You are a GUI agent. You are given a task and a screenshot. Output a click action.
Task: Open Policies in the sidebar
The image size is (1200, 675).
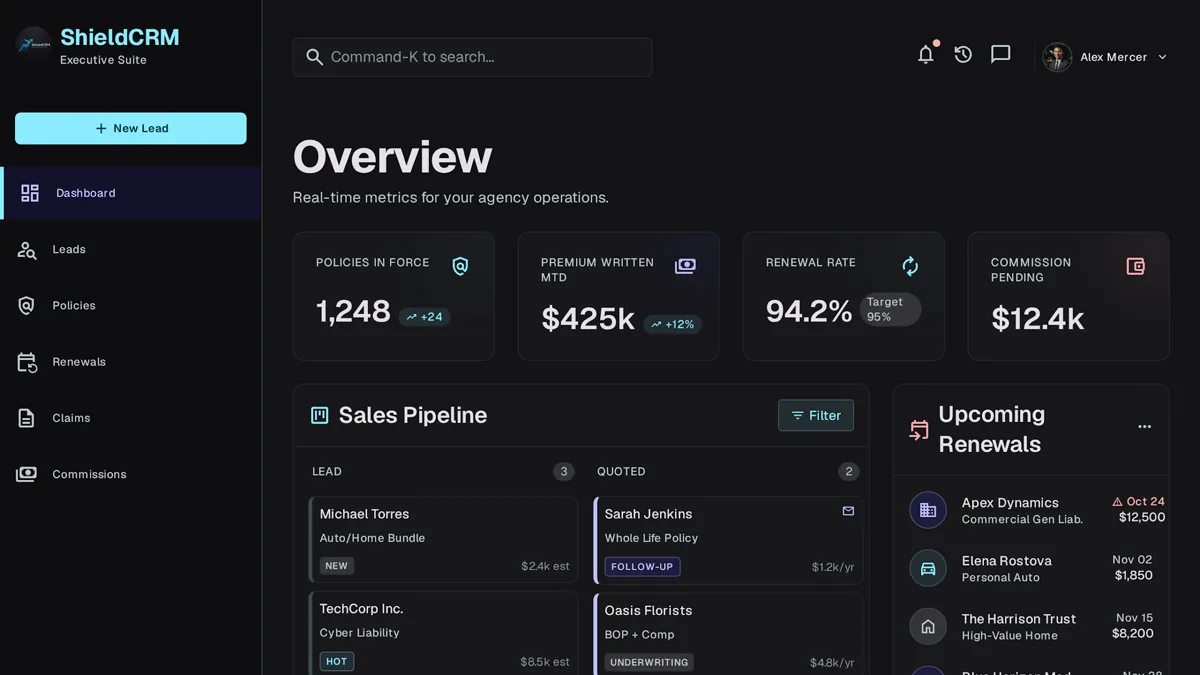tap(131, 306)
